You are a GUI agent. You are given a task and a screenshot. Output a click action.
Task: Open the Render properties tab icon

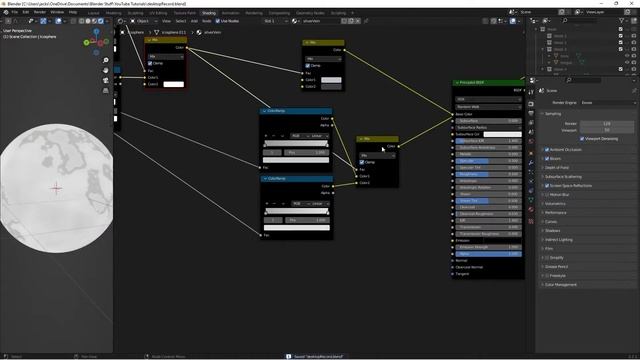(x=531, y=104)
